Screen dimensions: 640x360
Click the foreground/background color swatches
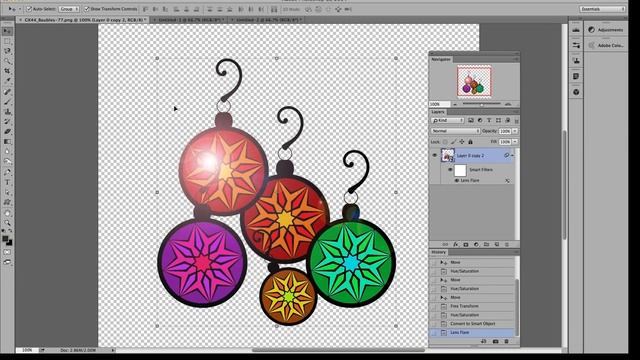(x=7, y=240)
